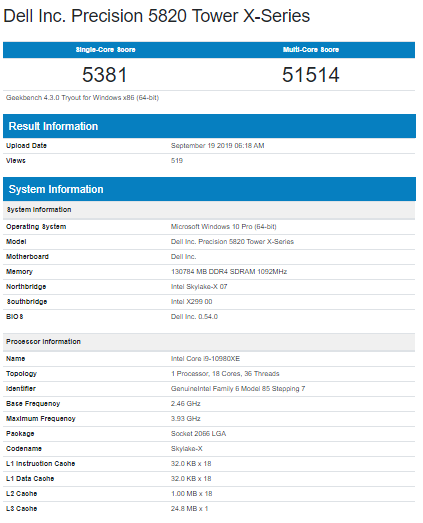The height and width of the screenshot is (523, 423).
Task: Click the gray System Information subheader row
Action: (209, 210)
